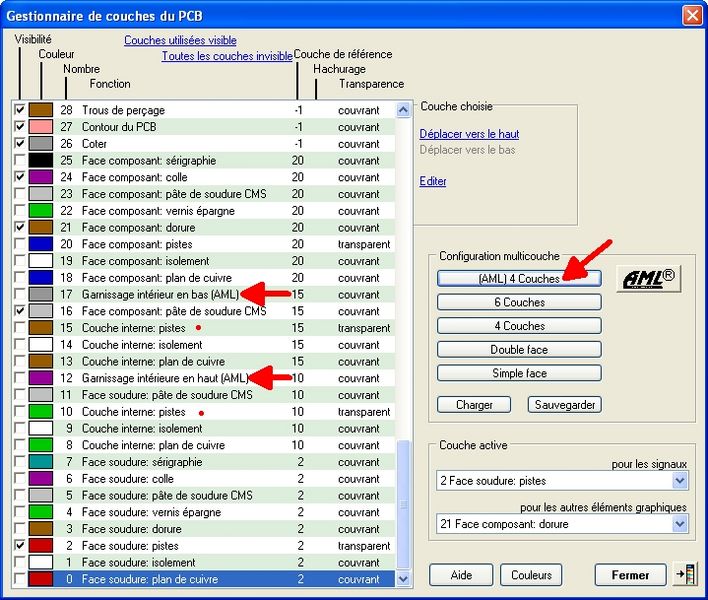Click the AML logo icon

(648, 279)
